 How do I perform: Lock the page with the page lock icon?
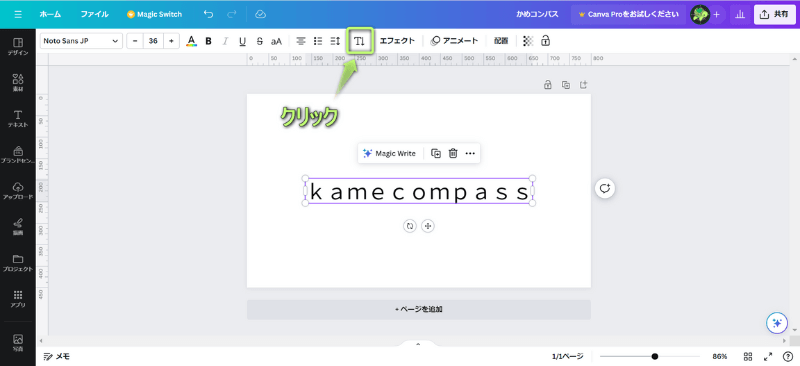tap(547, 85)
